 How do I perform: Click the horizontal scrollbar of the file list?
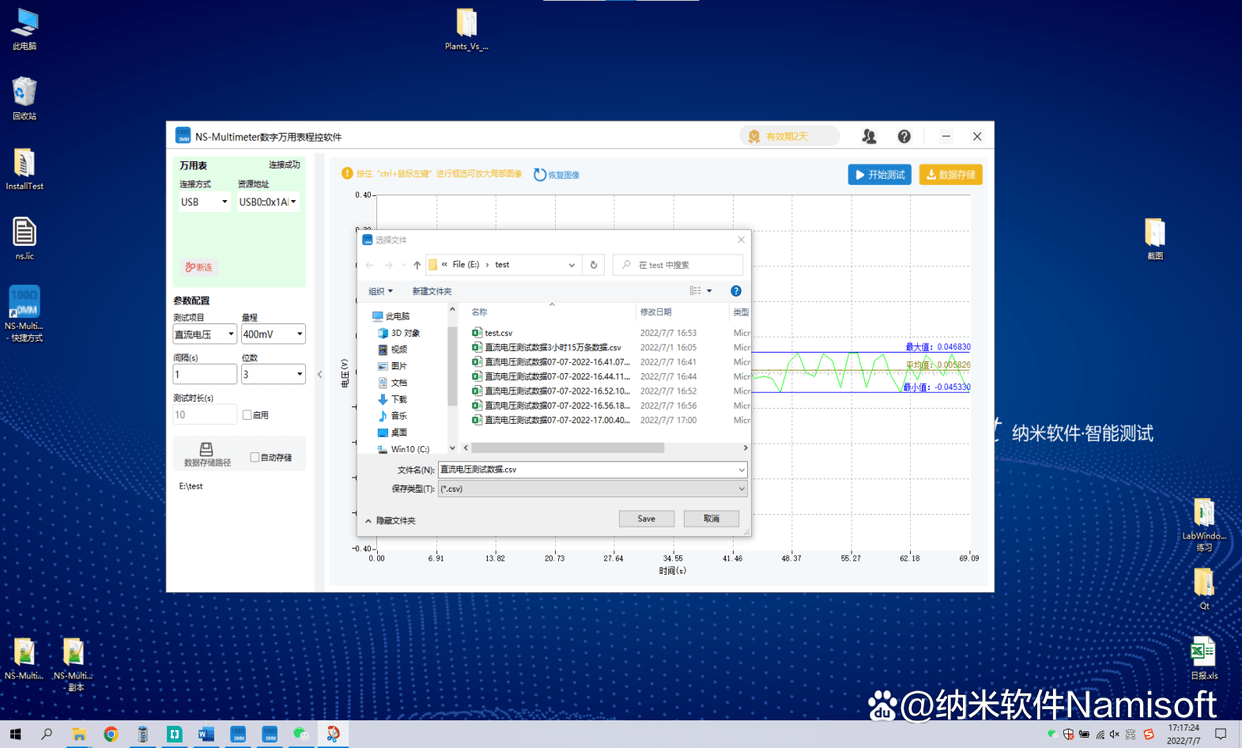(567, 448)
